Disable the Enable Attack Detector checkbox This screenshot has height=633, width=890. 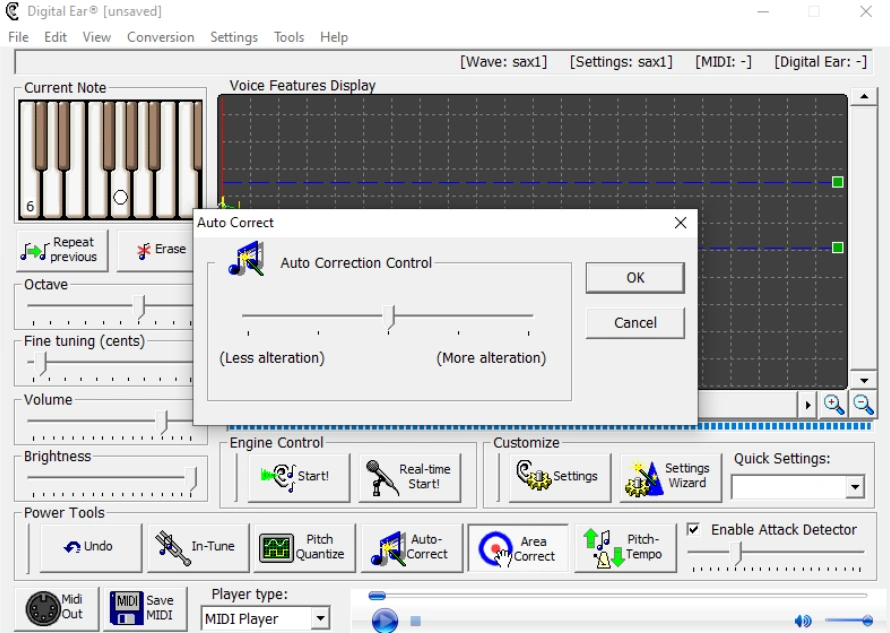coord(694,529)
